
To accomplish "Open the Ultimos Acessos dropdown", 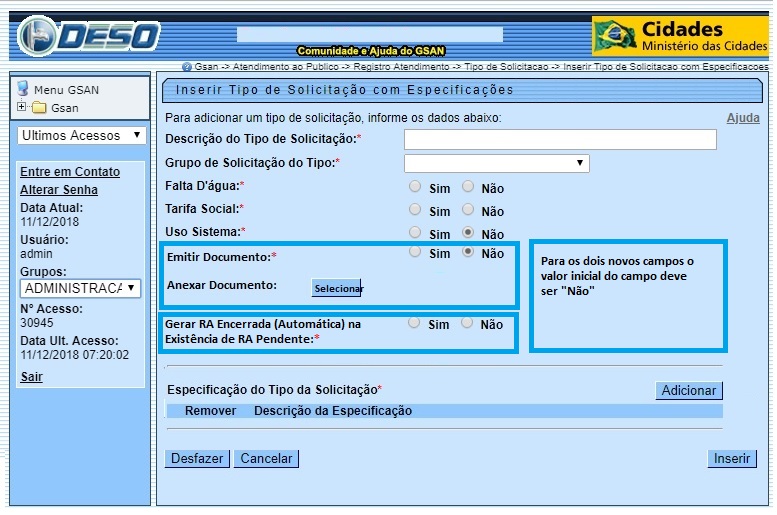I will click(82, 135).
